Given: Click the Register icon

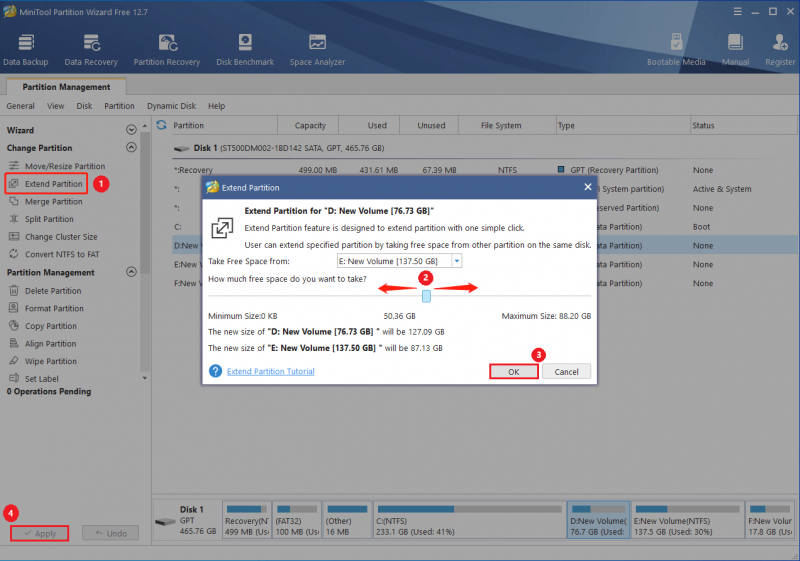Looking at the screenshot, I should click(780, 49).
